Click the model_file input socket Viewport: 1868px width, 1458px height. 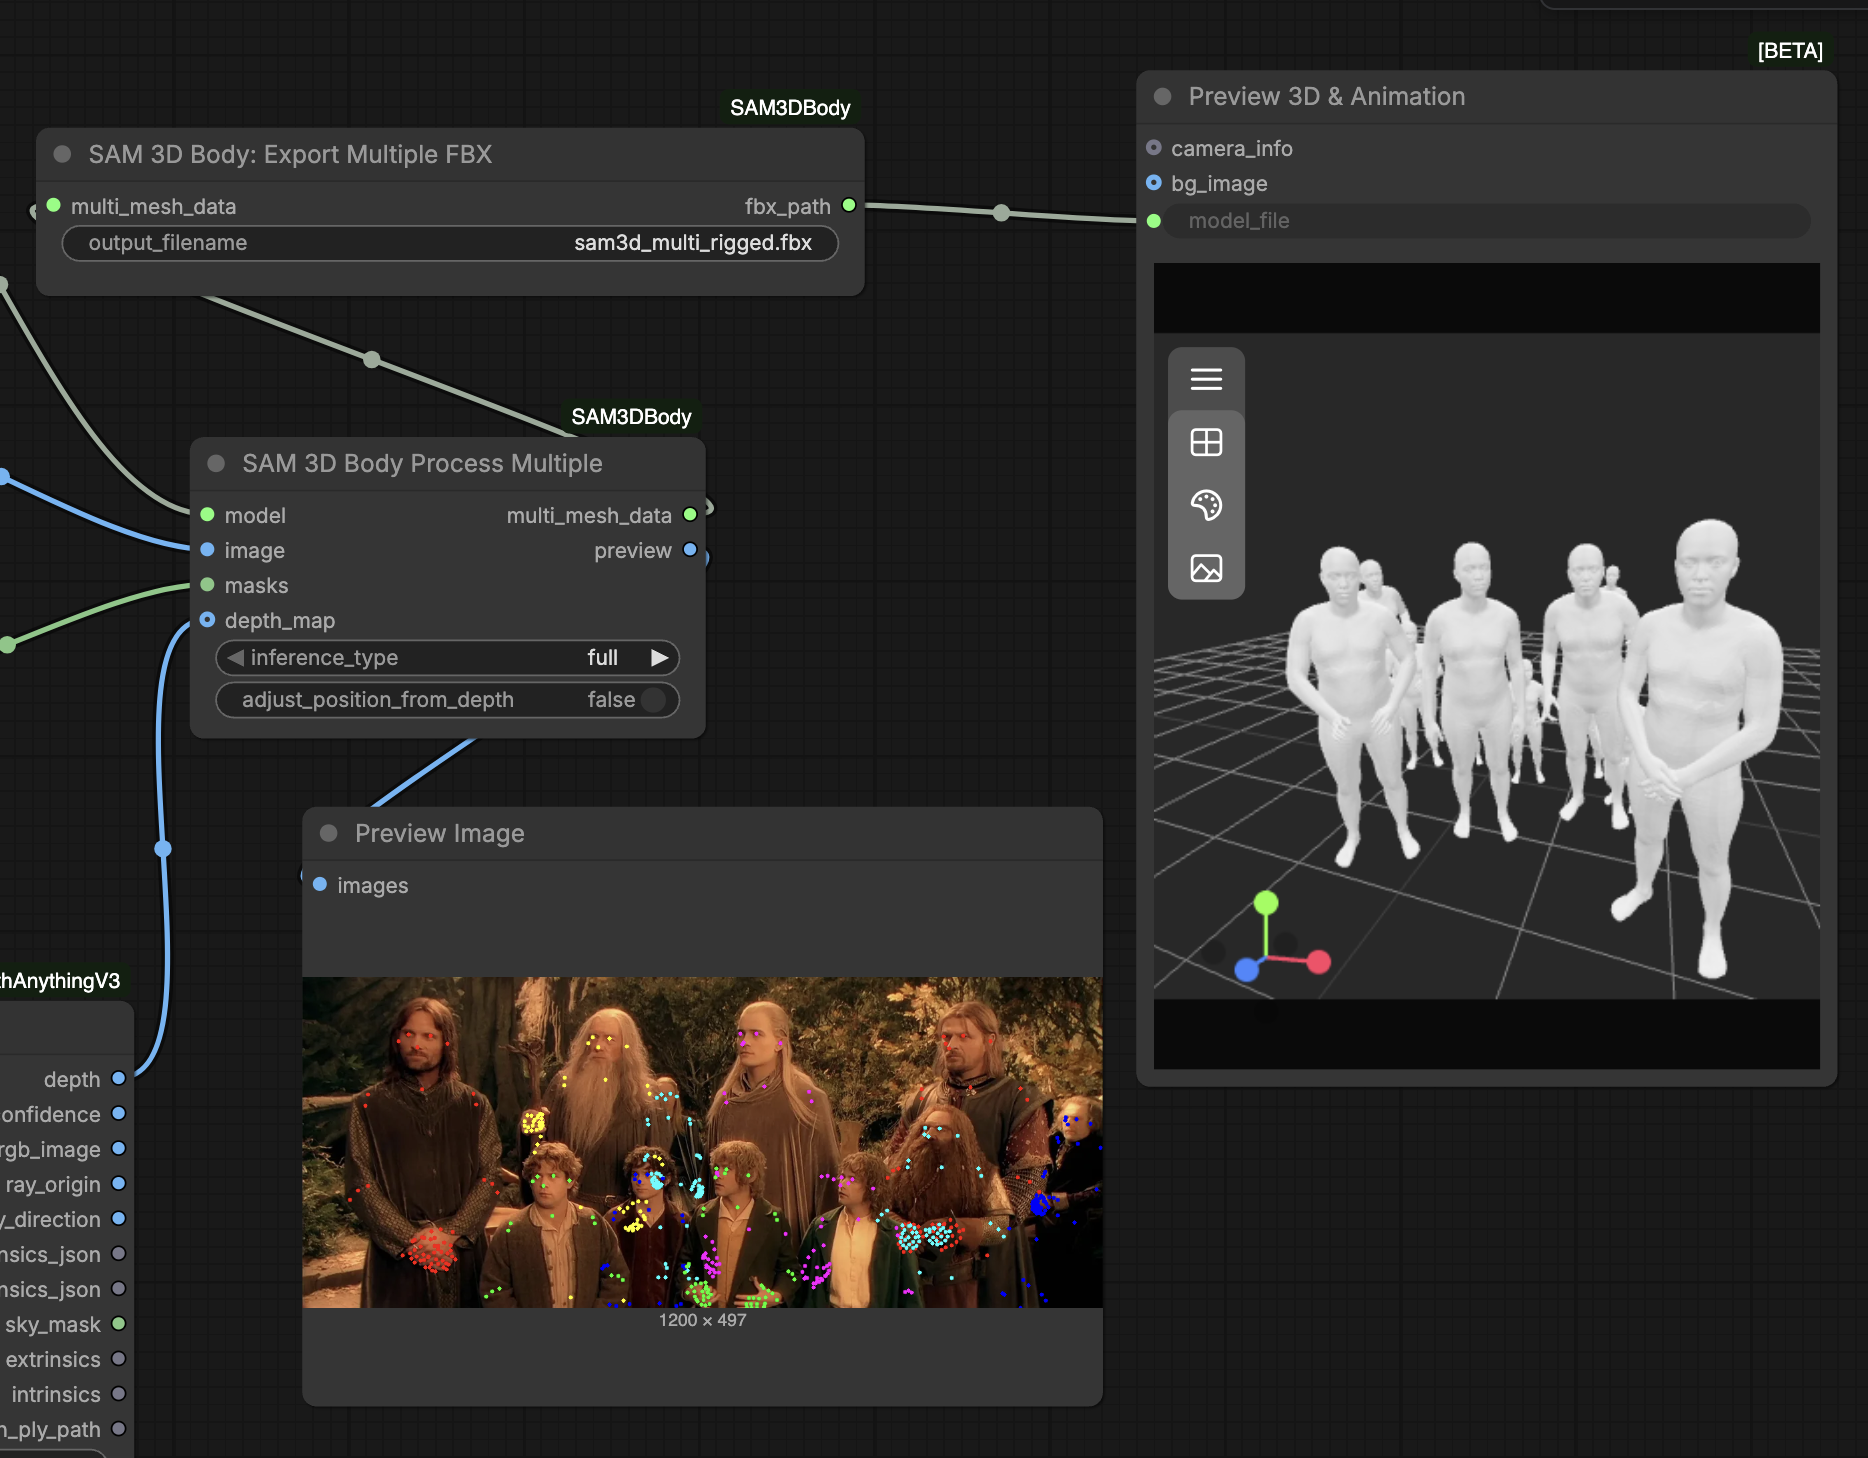pos(1154,220)
